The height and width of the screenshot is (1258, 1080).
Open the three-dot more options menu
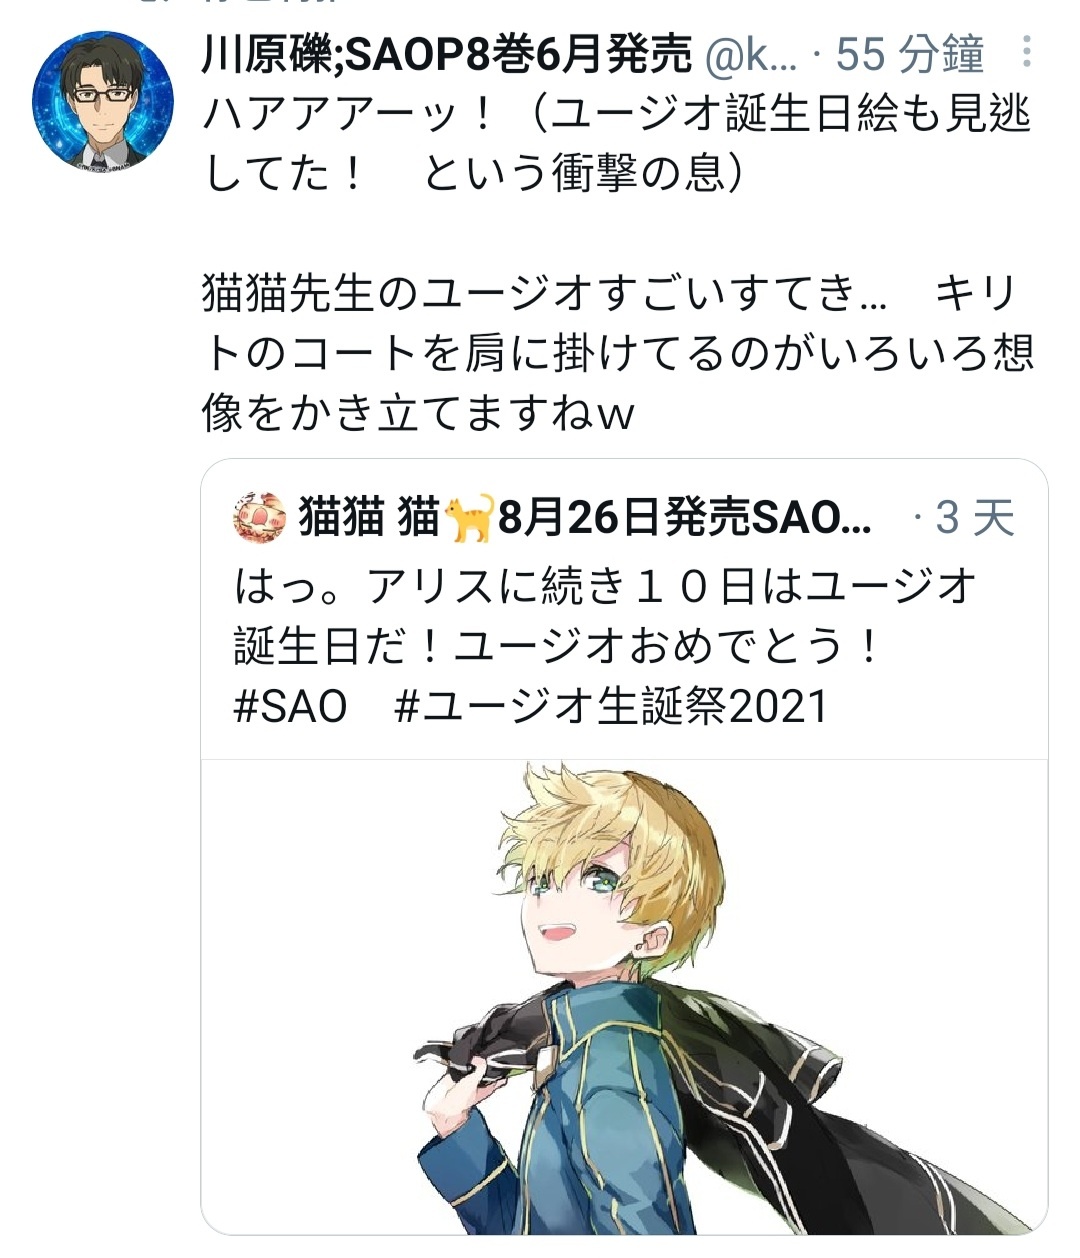click(x=1027, y=53)
